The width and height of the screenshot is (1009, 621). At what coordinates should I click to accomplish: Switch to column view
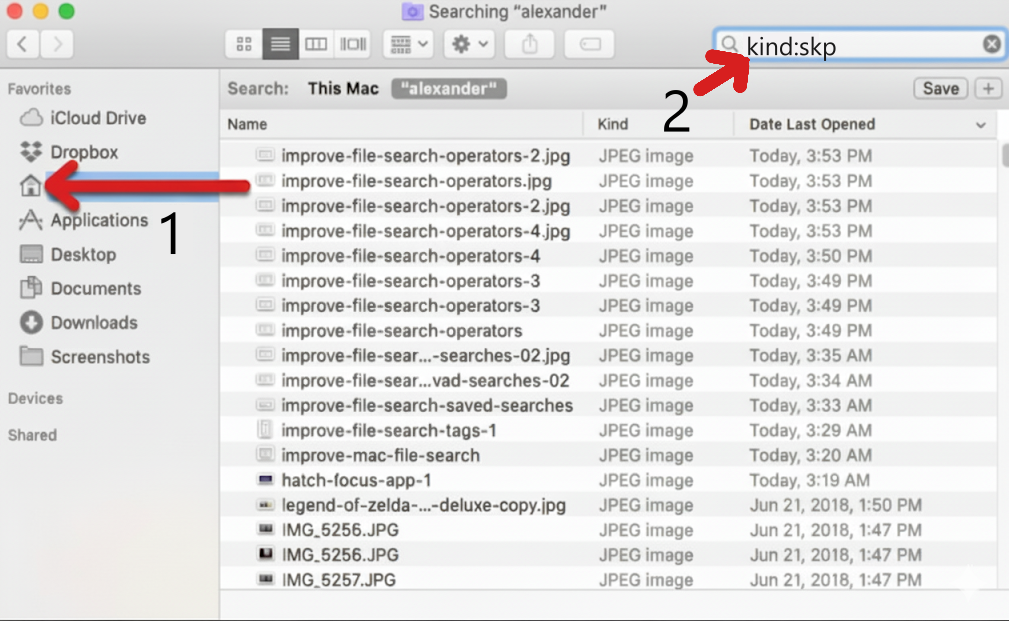[x=316, y=43]
